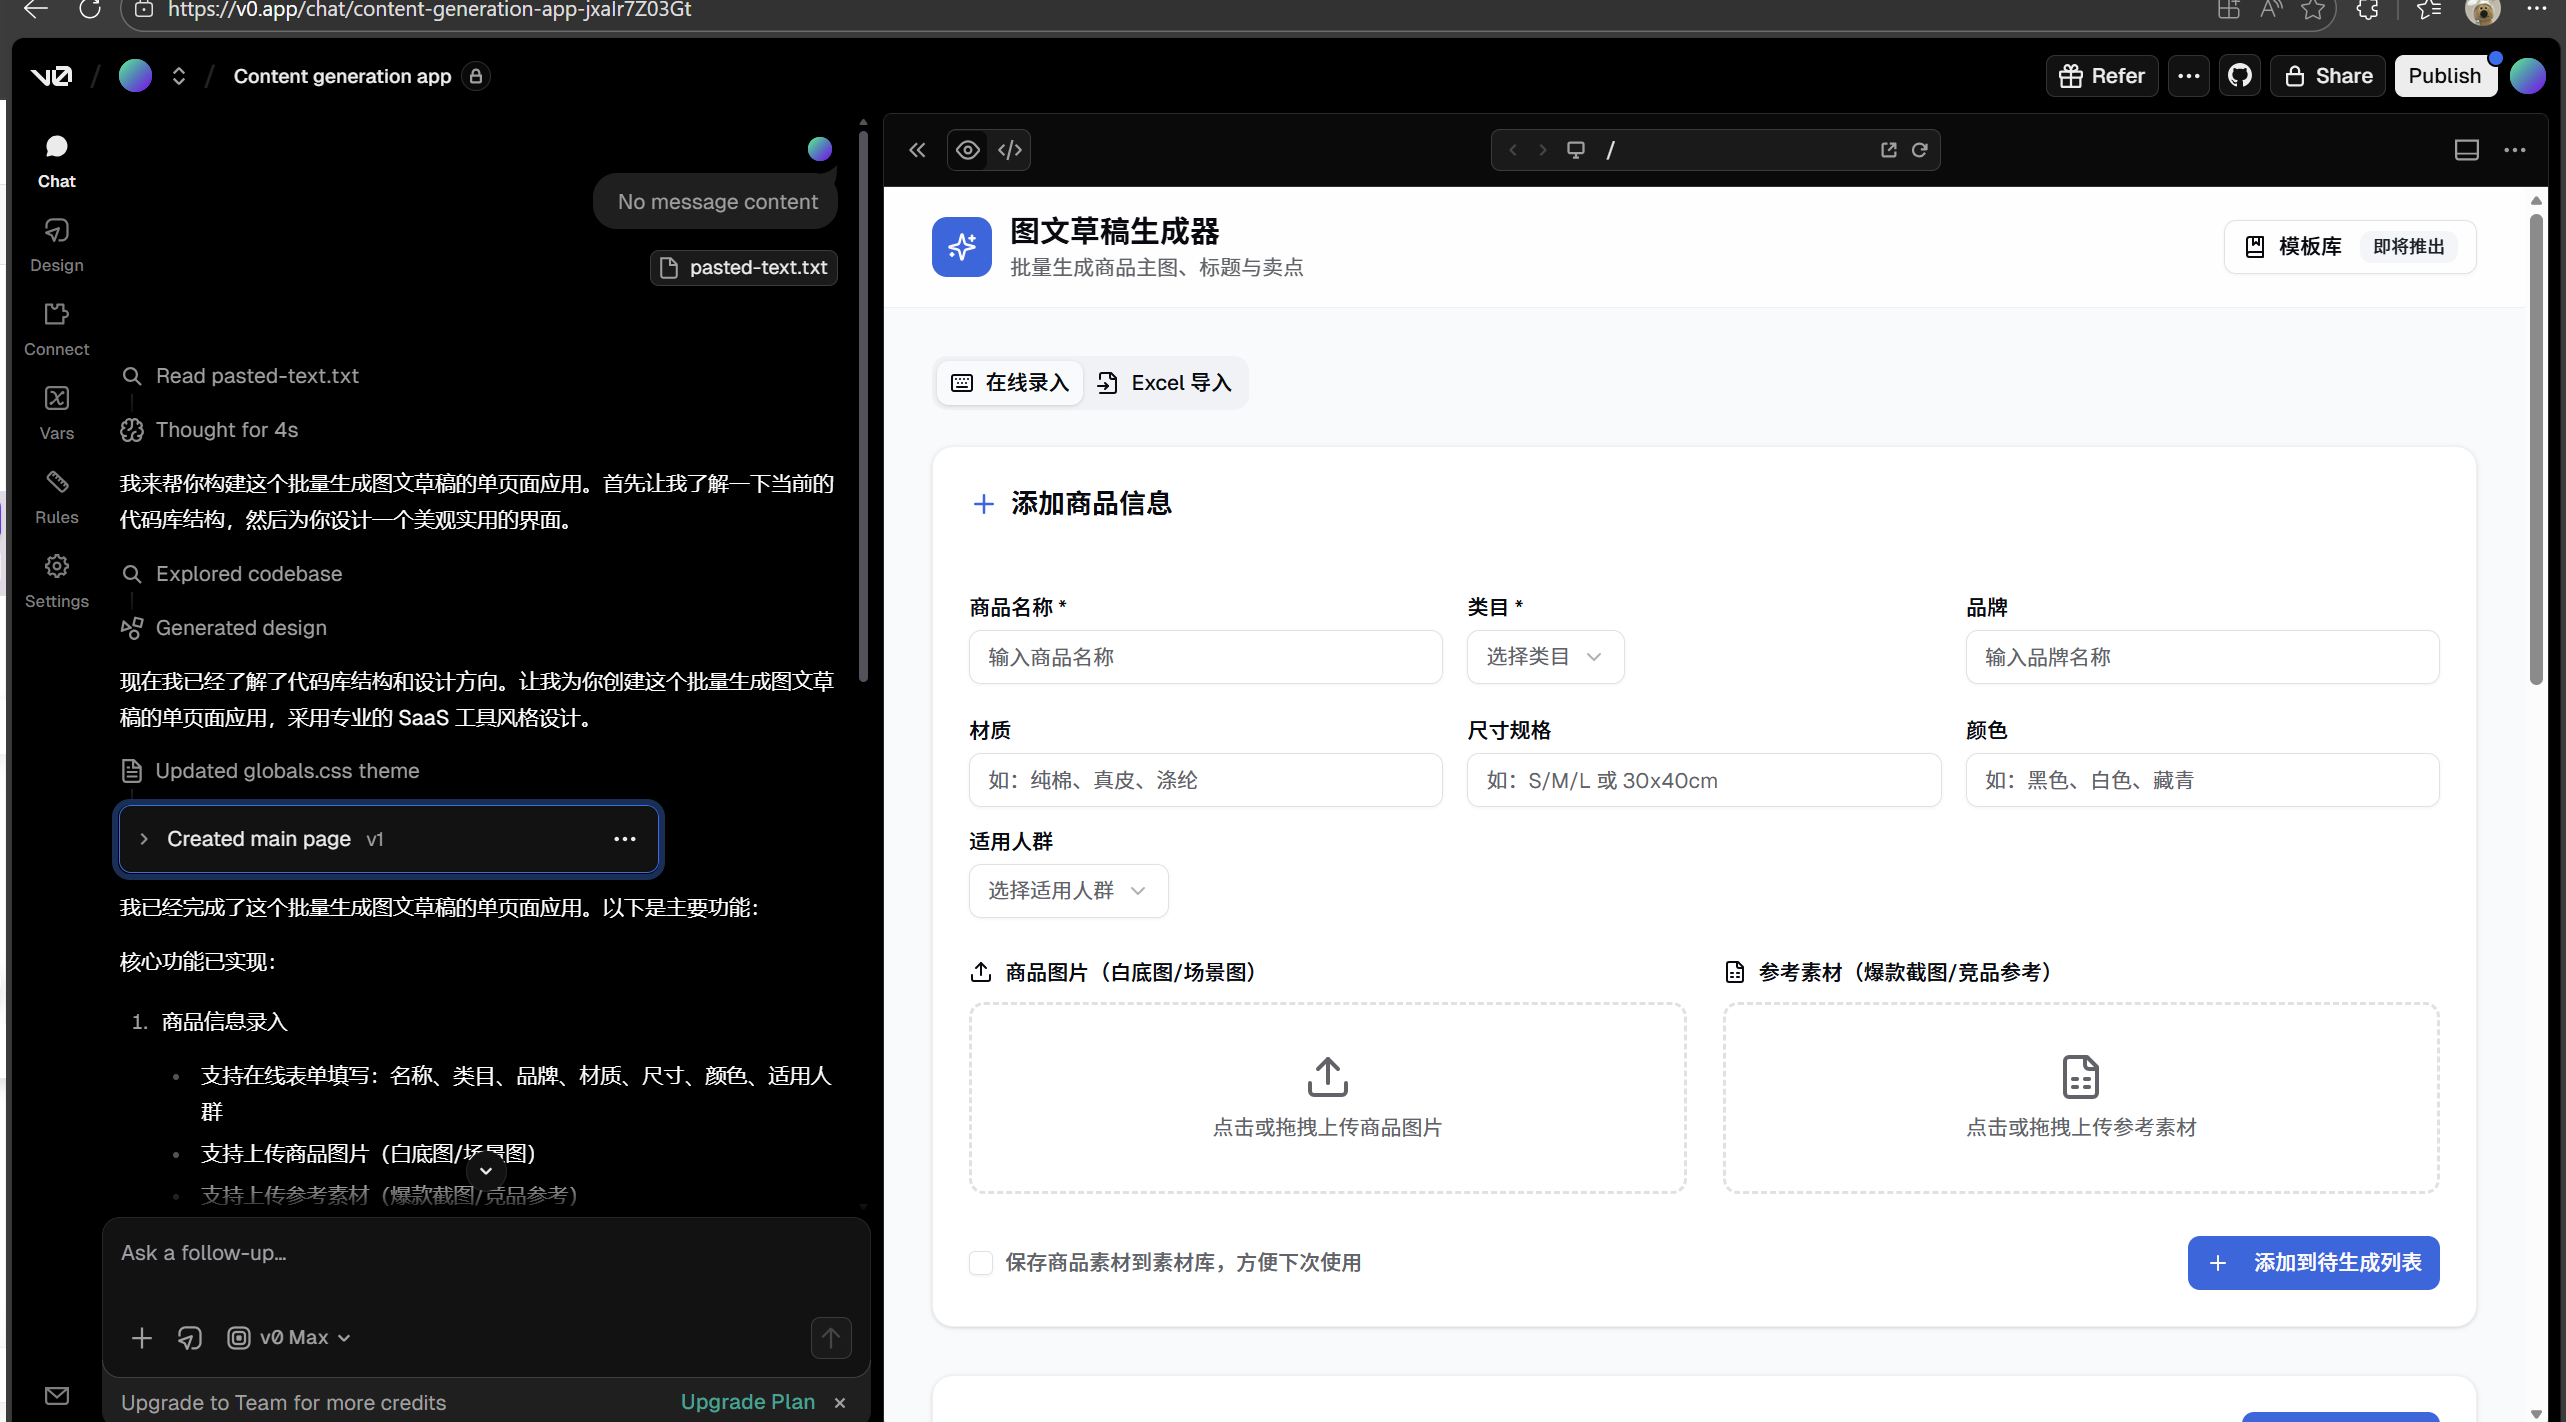Enable 保存商品素材到素材库 checkbox
Screen dimensions: 2566x1422
979,1262
